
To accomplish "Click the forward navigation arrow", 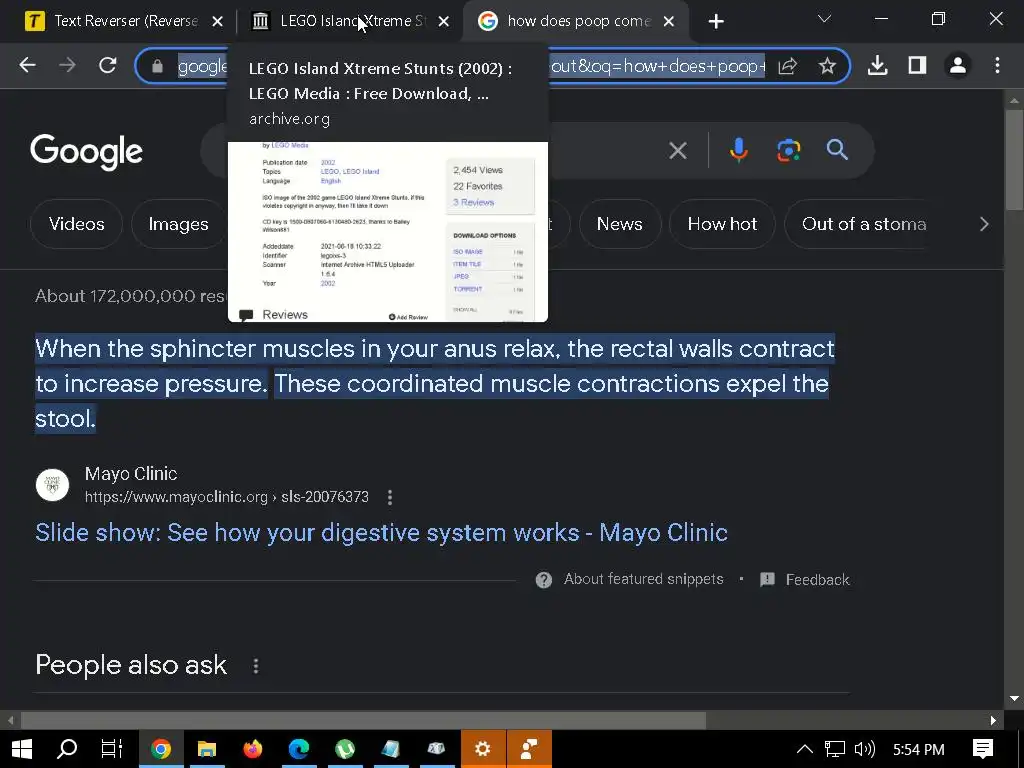I will (x=67, y=65).
